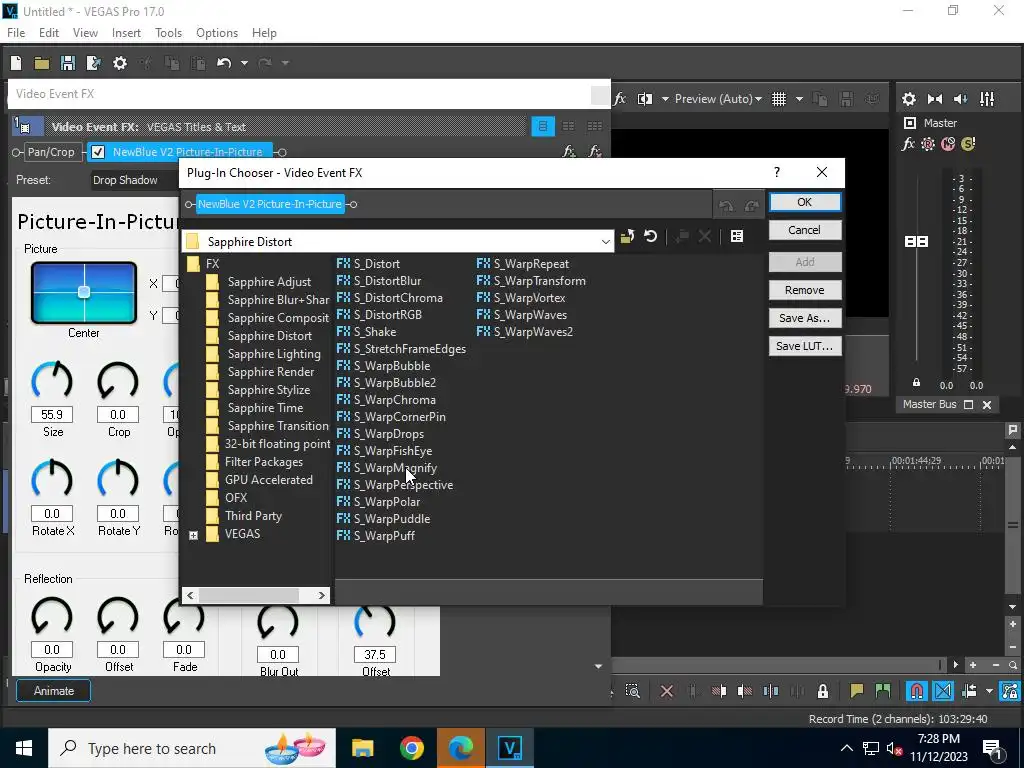Open the File menu

(x=16, y=33)
